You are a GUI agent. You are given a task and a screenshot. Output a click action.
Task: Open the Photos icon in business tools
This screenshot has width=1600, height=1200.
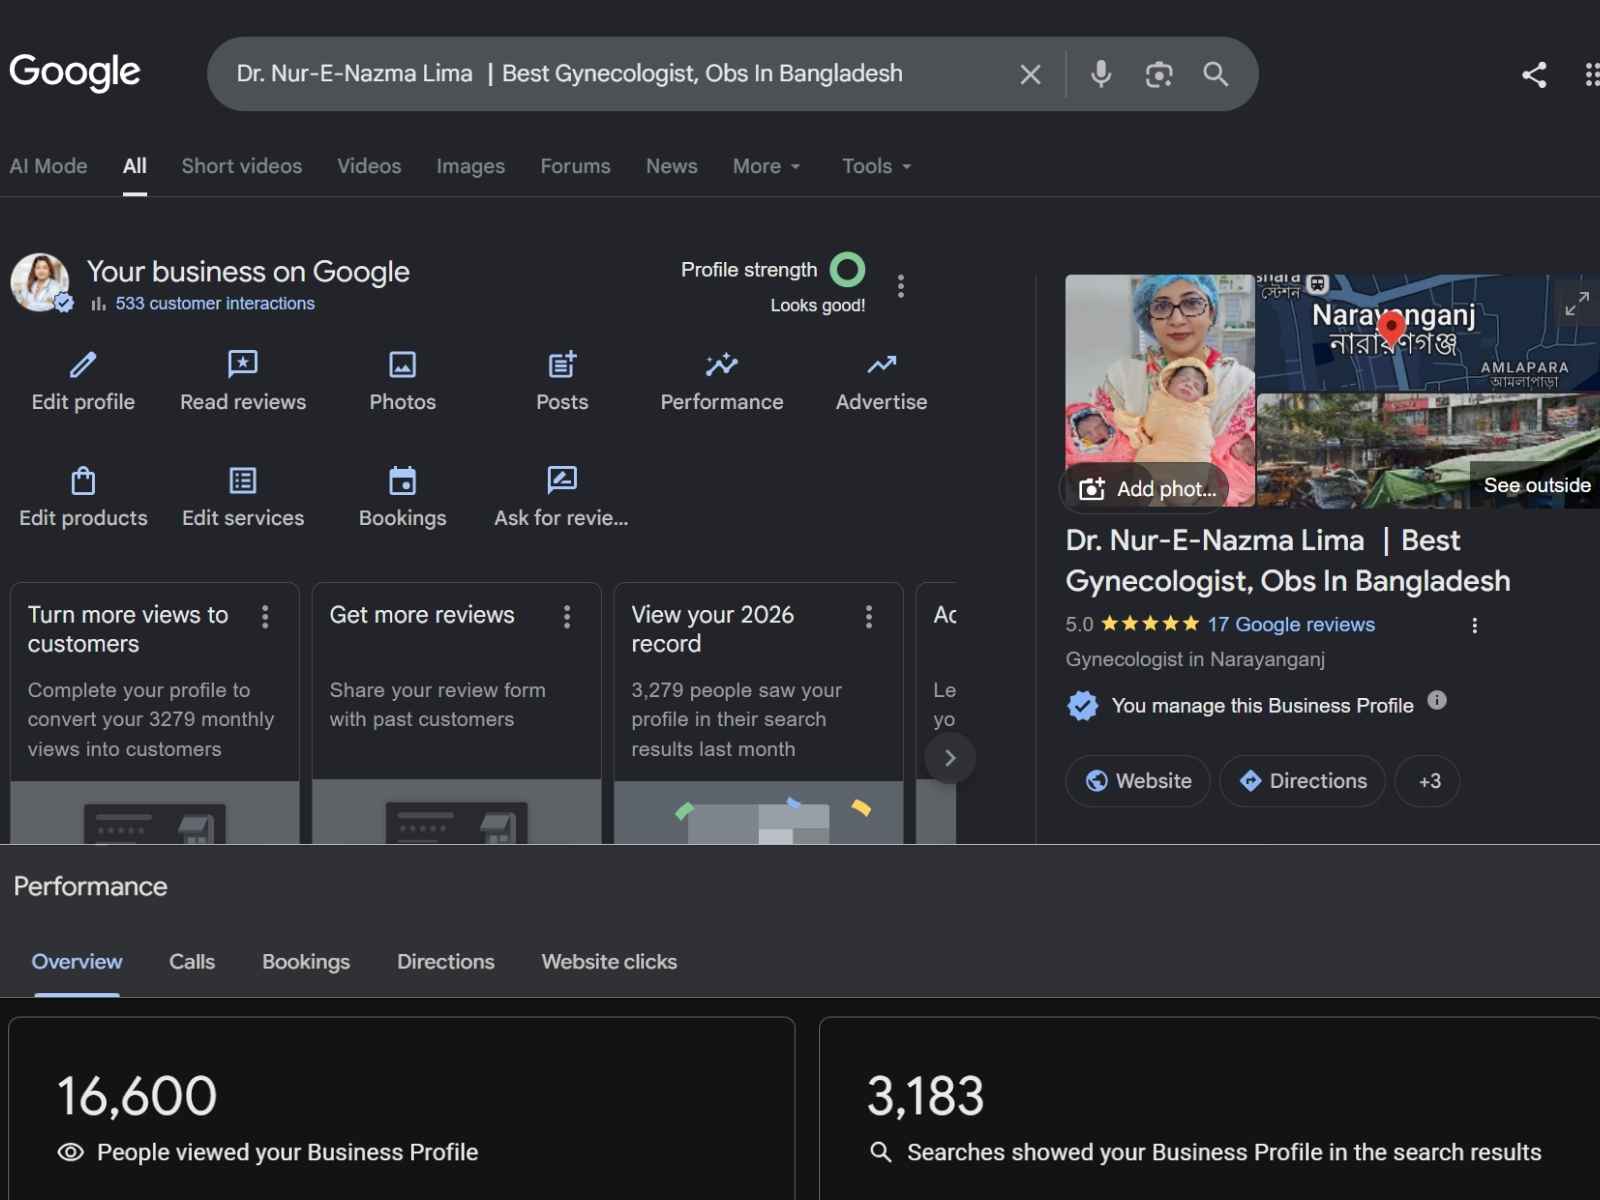click(x=403, y=365)
